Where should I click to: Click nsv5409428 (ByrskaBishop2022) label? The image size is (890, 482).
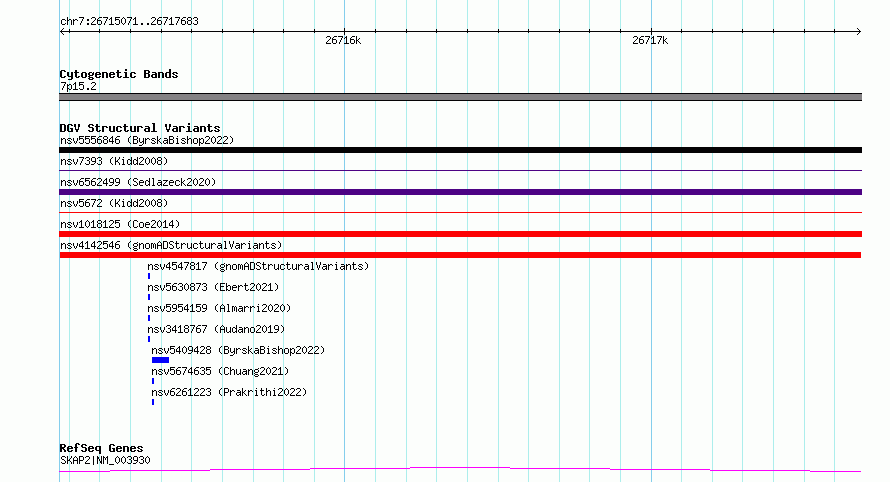[238, 350]
